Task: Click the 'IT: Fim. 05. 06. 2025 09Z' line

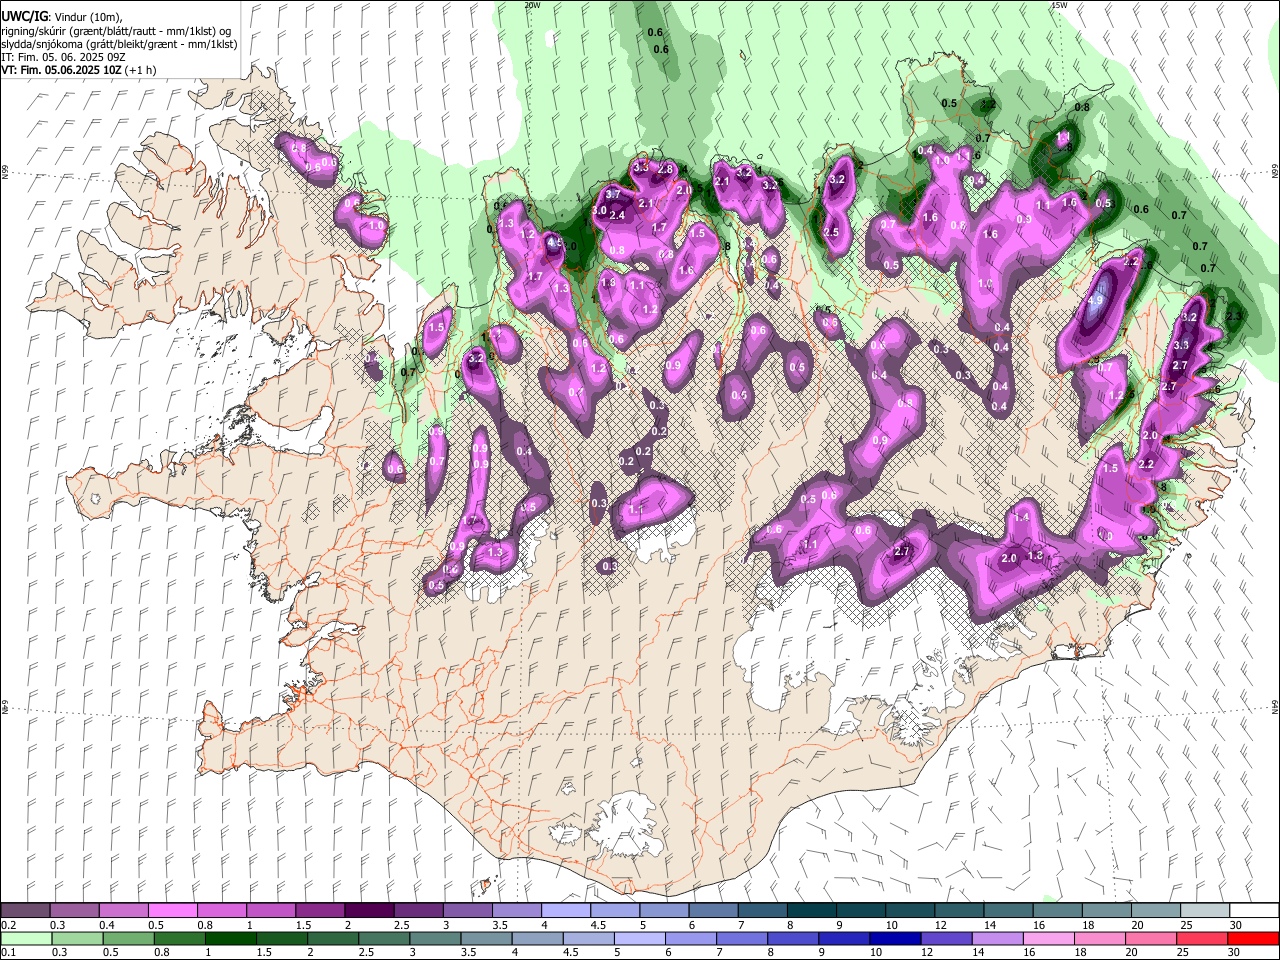Action: coord(63,58)
